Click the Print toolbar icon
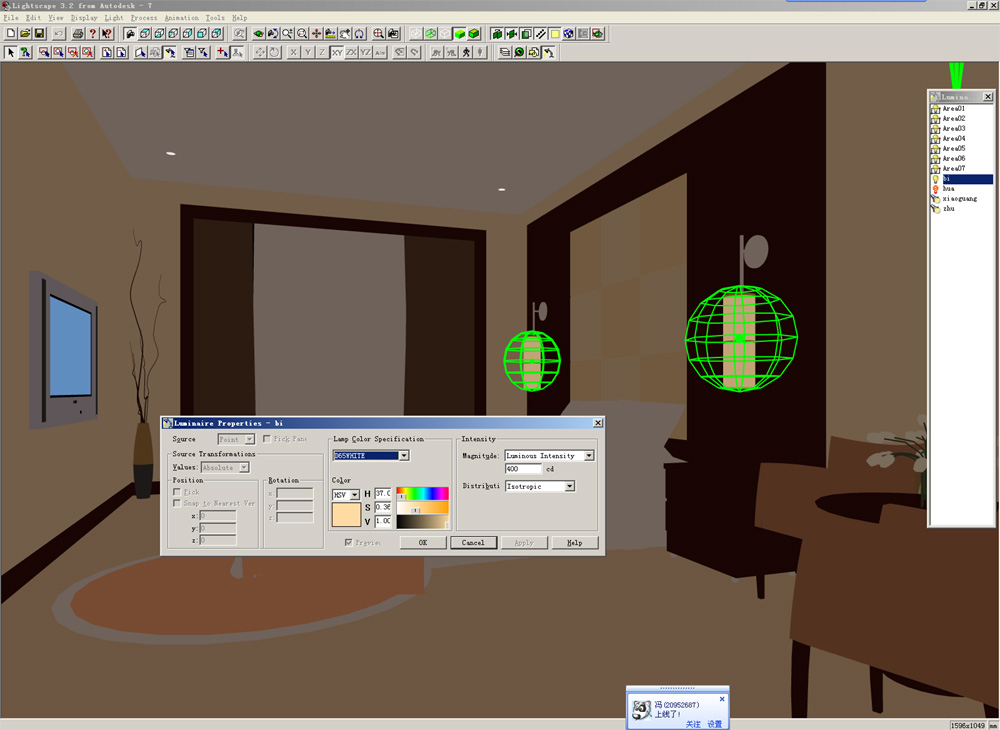This screenshot has height=730, width=1000. click(x=77, y=33)
